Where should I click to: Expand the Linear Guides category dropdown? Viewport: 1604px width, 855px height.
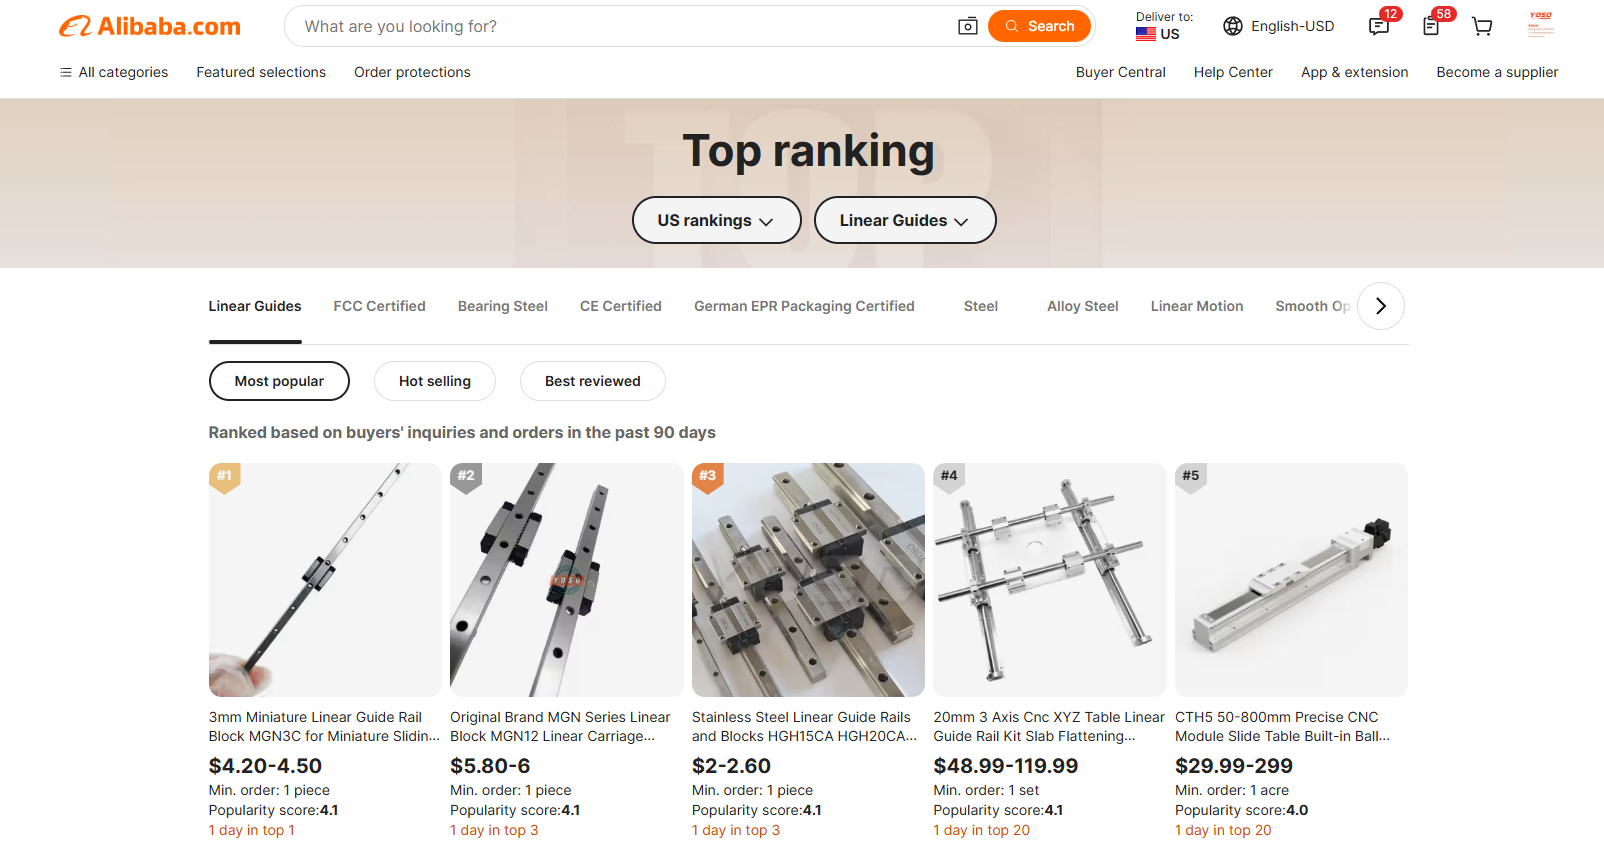[904, 220]
